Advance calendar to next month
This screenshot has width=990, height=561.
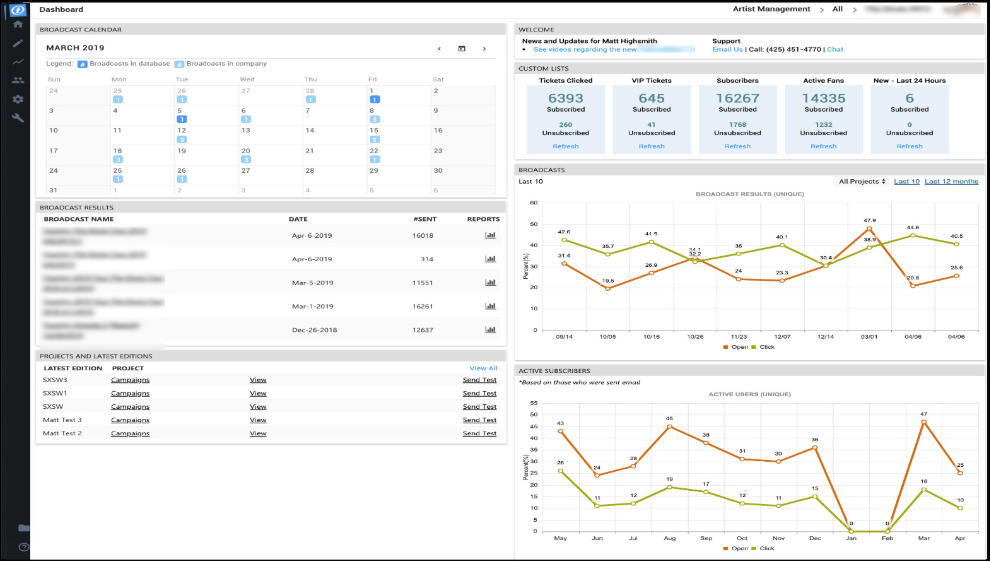484,49
